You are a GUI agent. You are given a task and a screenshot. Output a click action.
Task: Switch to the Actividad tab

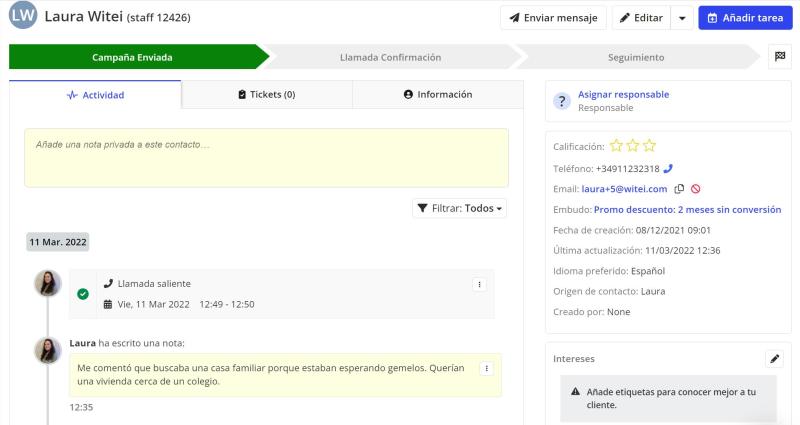(95, 95)
